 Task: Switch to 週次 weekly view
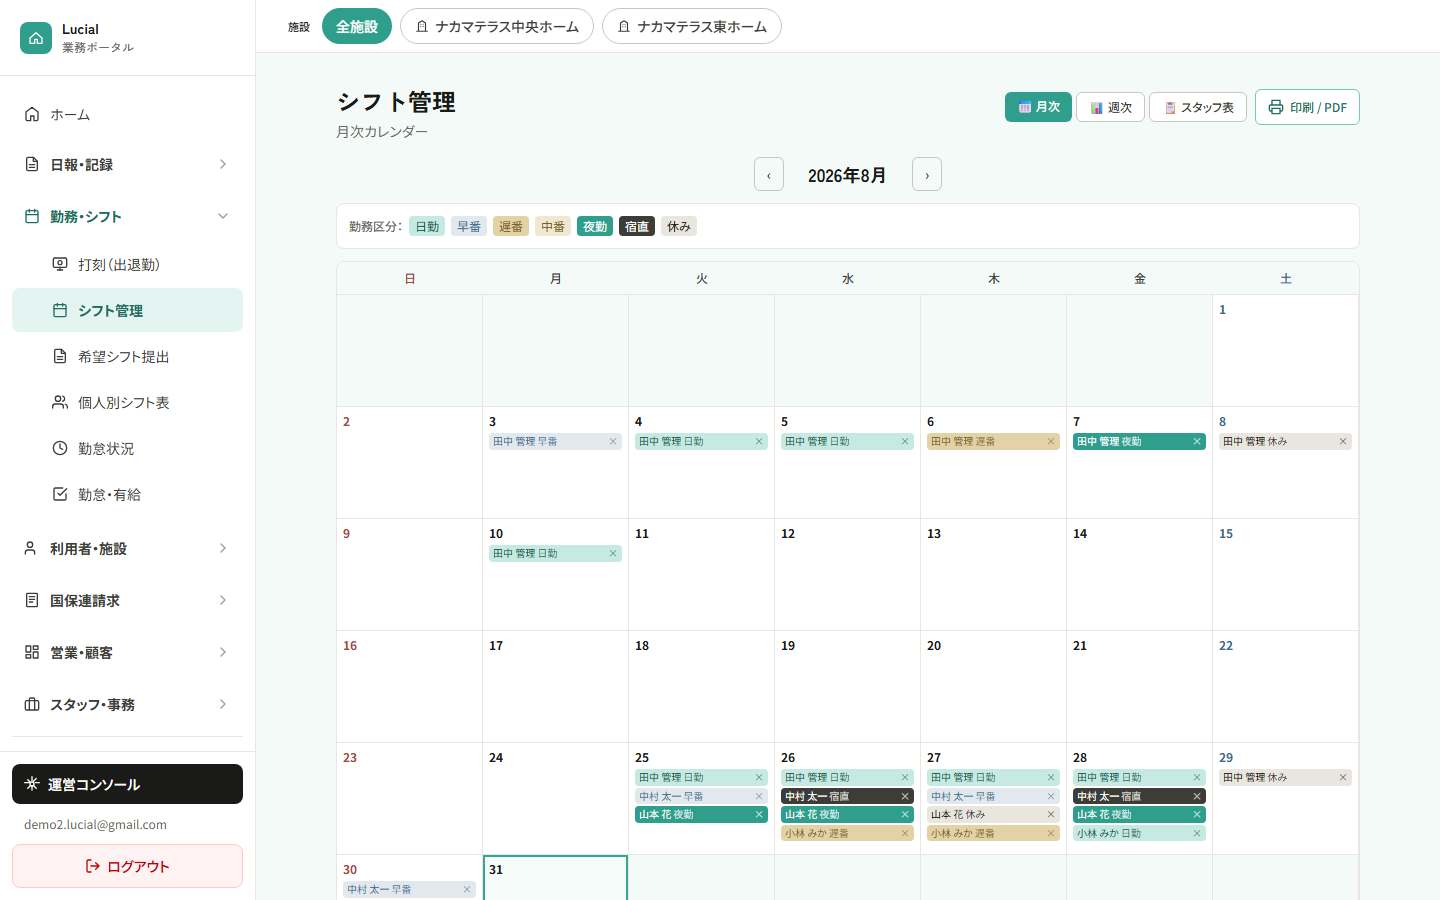[1110, 107]
